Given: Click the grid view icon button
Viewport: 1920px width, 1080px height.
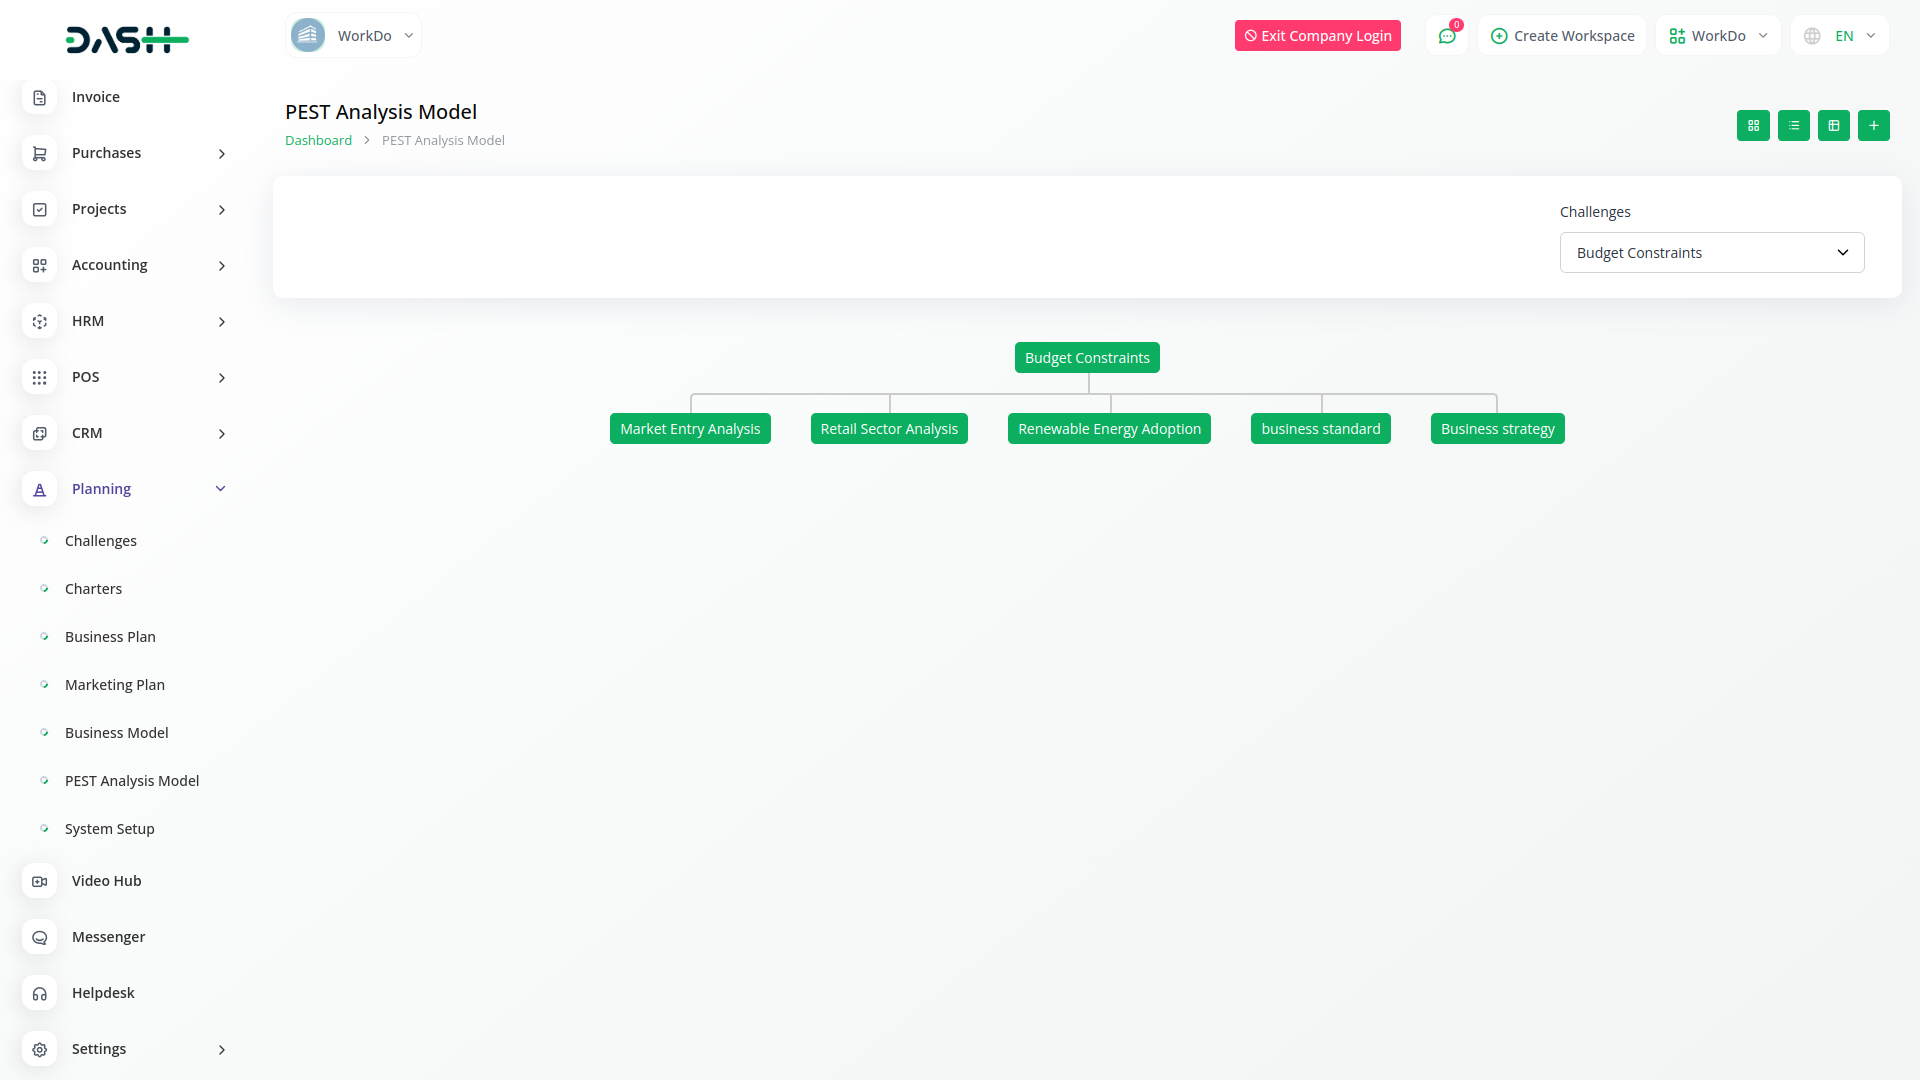Looking at the screenshot, I should pos(1753,126).
